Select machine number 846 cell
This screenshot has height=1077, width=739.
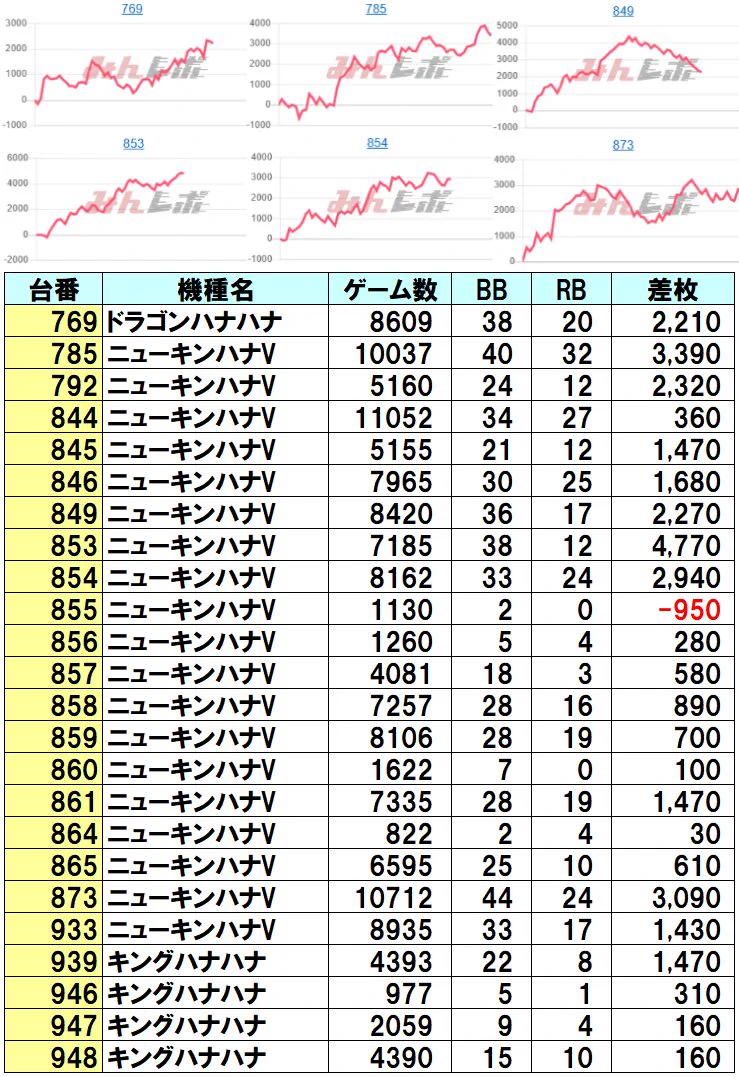click(x=54, y=481)
